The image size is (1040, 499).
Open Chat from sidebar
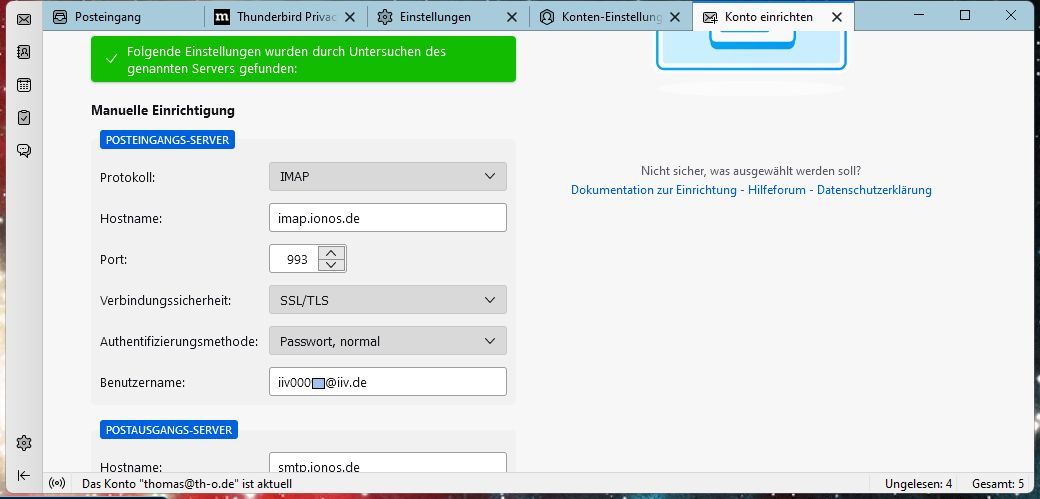[x=24, y=151]
